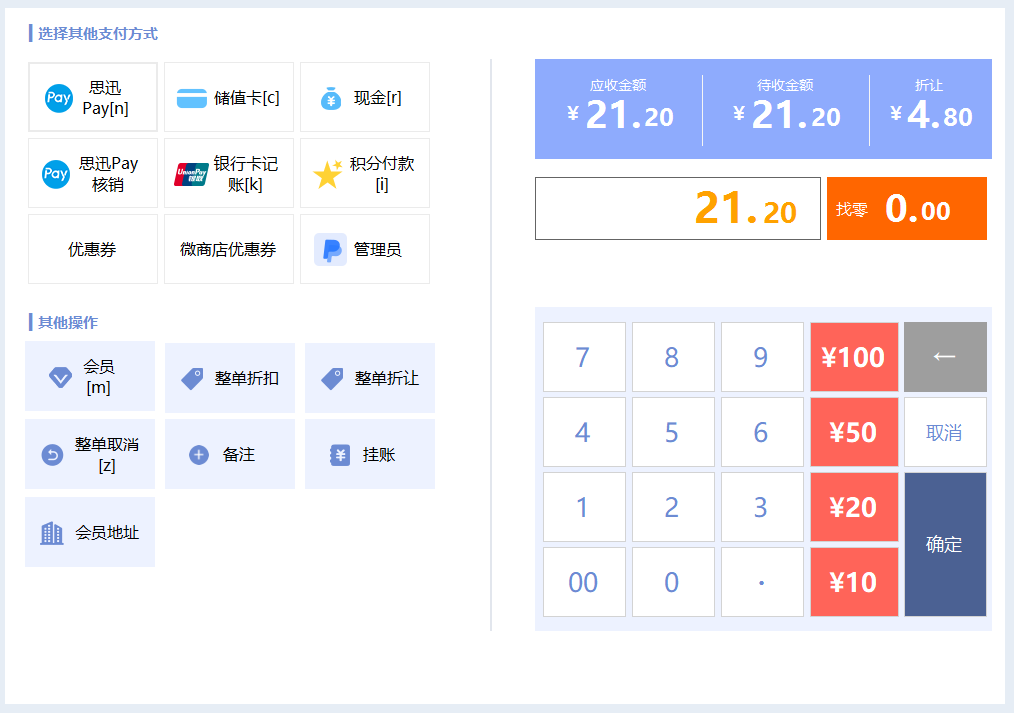Screen dimensions: 1014x713
Task: Open 会员地址 member address
Action: (x=90, y=532)
